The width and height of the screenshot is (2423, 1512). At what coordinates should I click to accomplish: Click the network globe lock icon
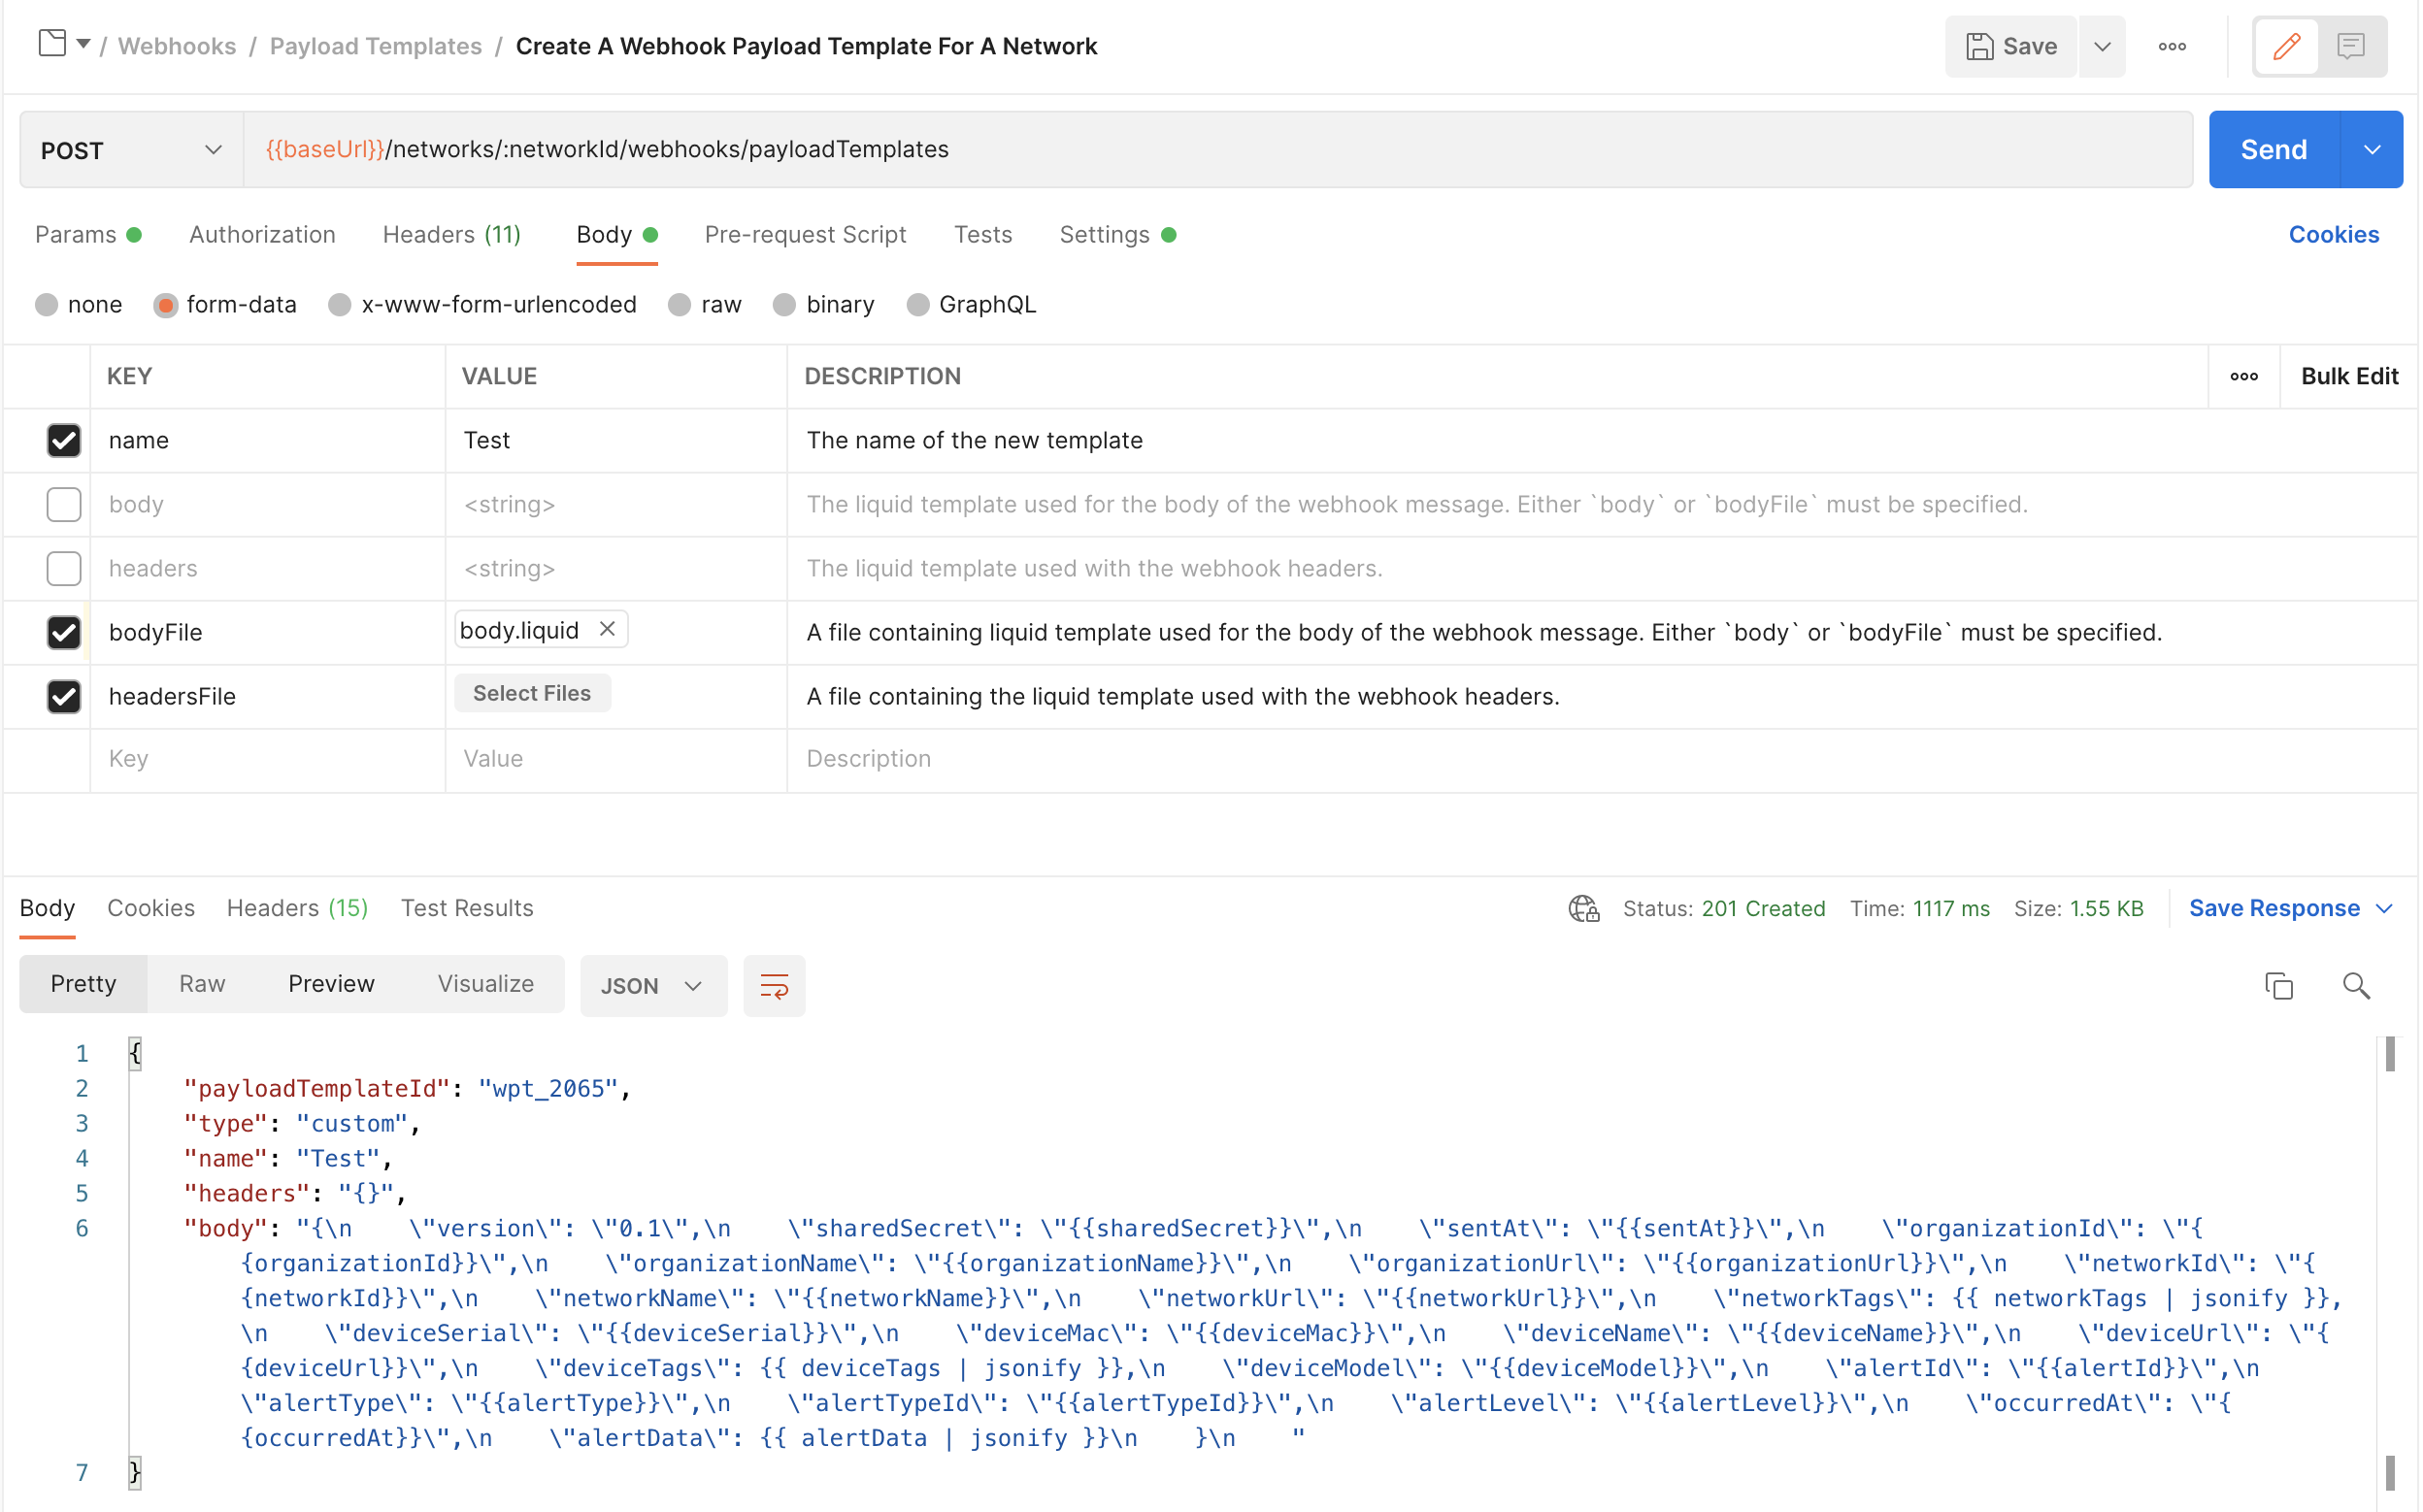pos(1585,908)
